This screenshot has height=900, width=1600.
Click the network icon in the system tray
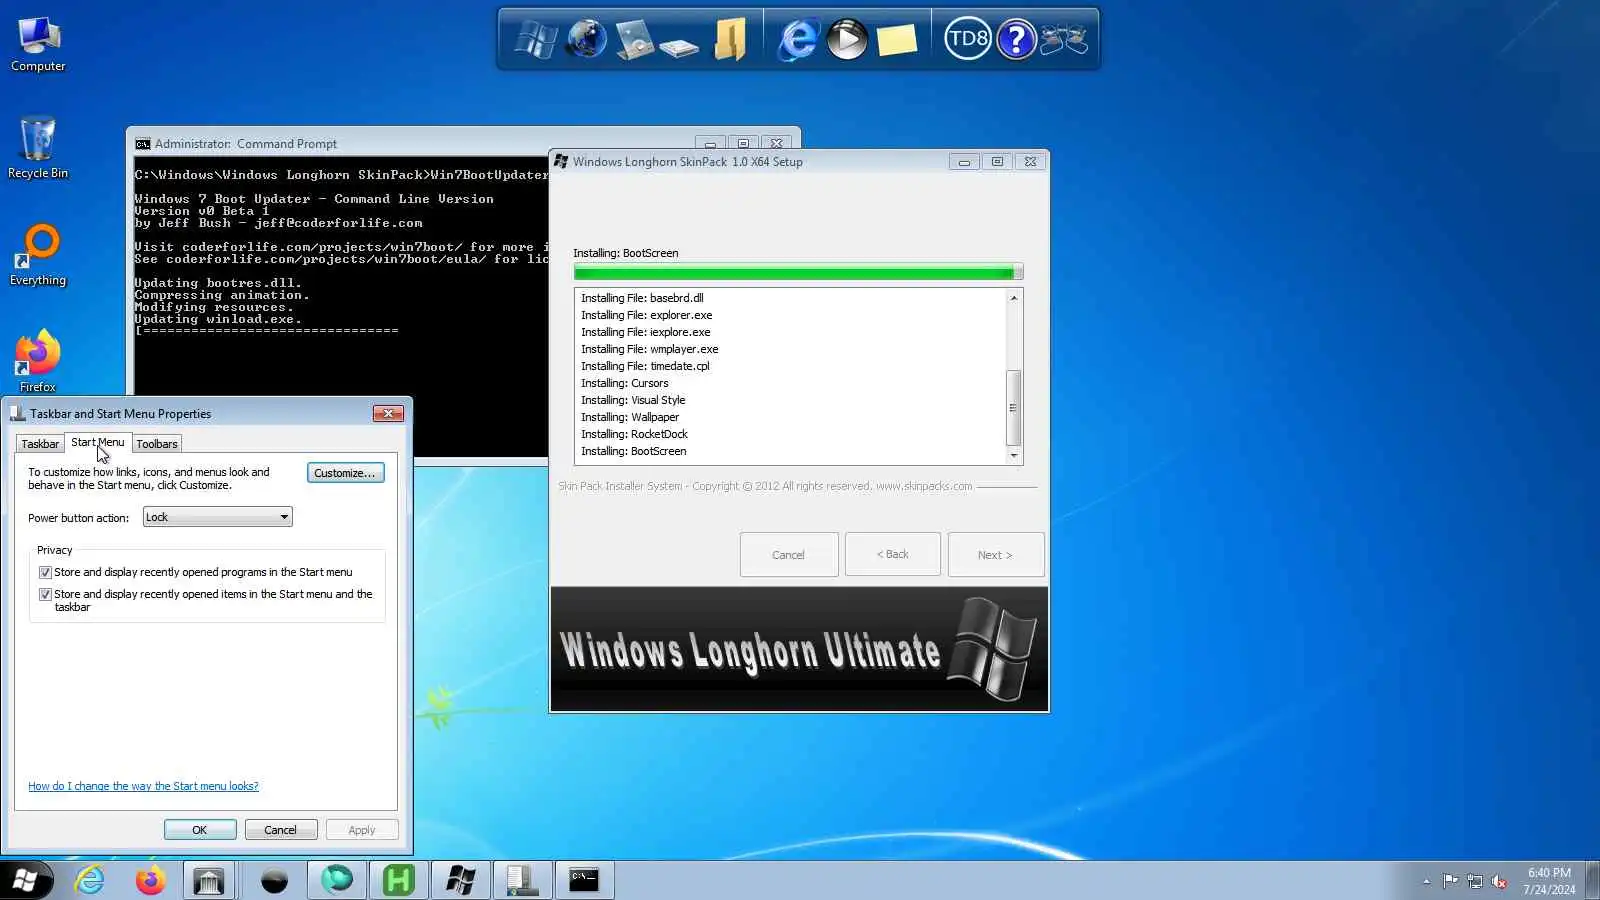[1475, 881]
